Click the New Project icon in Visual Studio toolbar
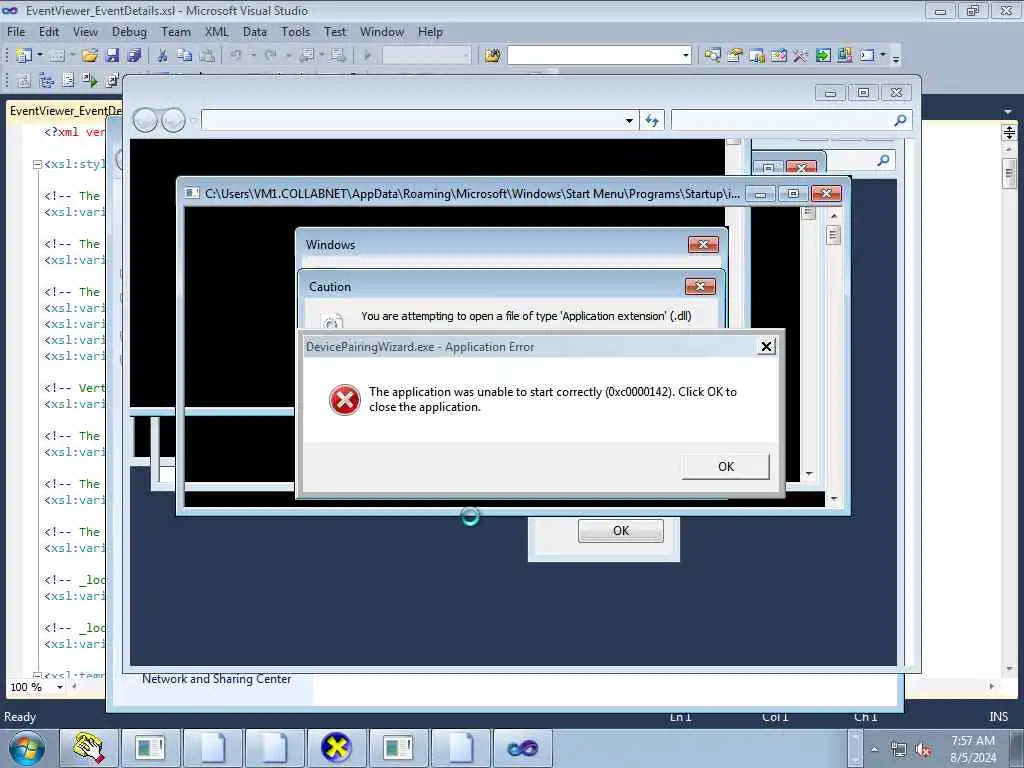Screen dimensions: 1024x768 click(24, 56)
